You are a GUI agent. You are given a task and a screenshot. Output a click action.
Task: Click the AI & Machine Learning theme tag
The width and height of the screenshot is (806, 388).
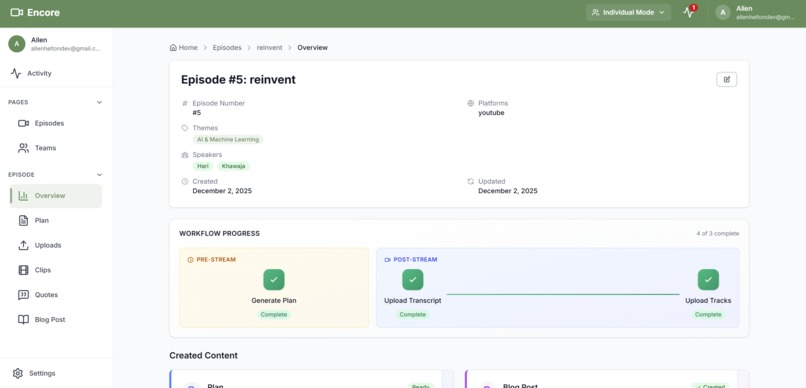pyautogui.click(x=228, y=139)
